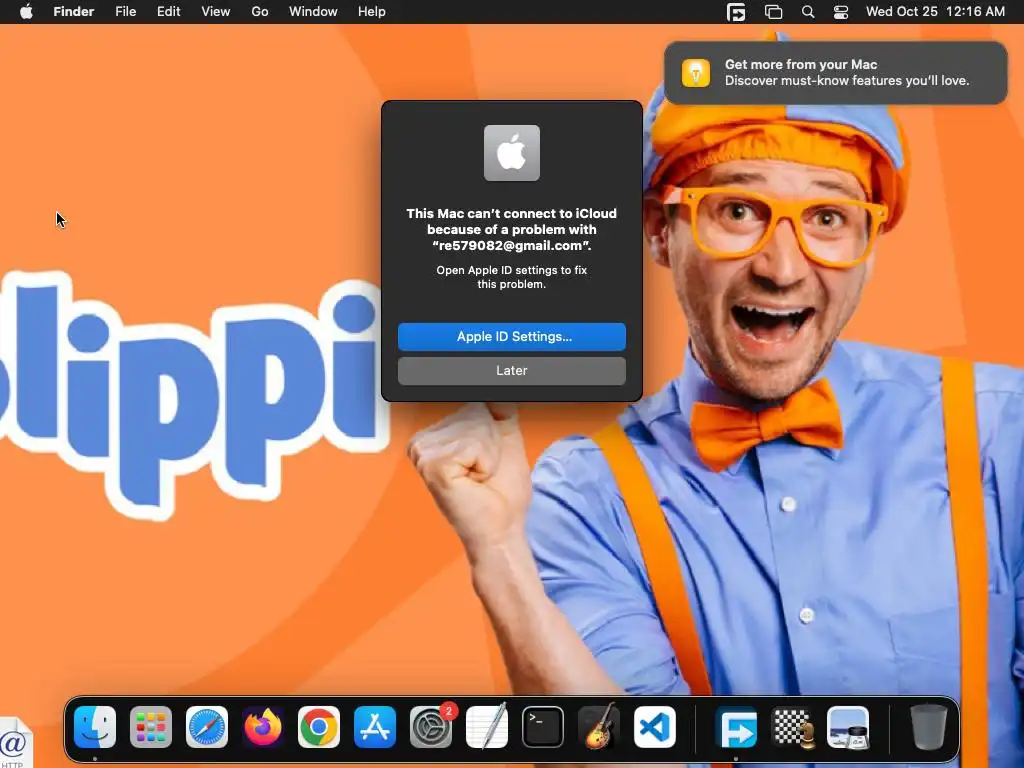Open the View menu

(x=216, y=12)
